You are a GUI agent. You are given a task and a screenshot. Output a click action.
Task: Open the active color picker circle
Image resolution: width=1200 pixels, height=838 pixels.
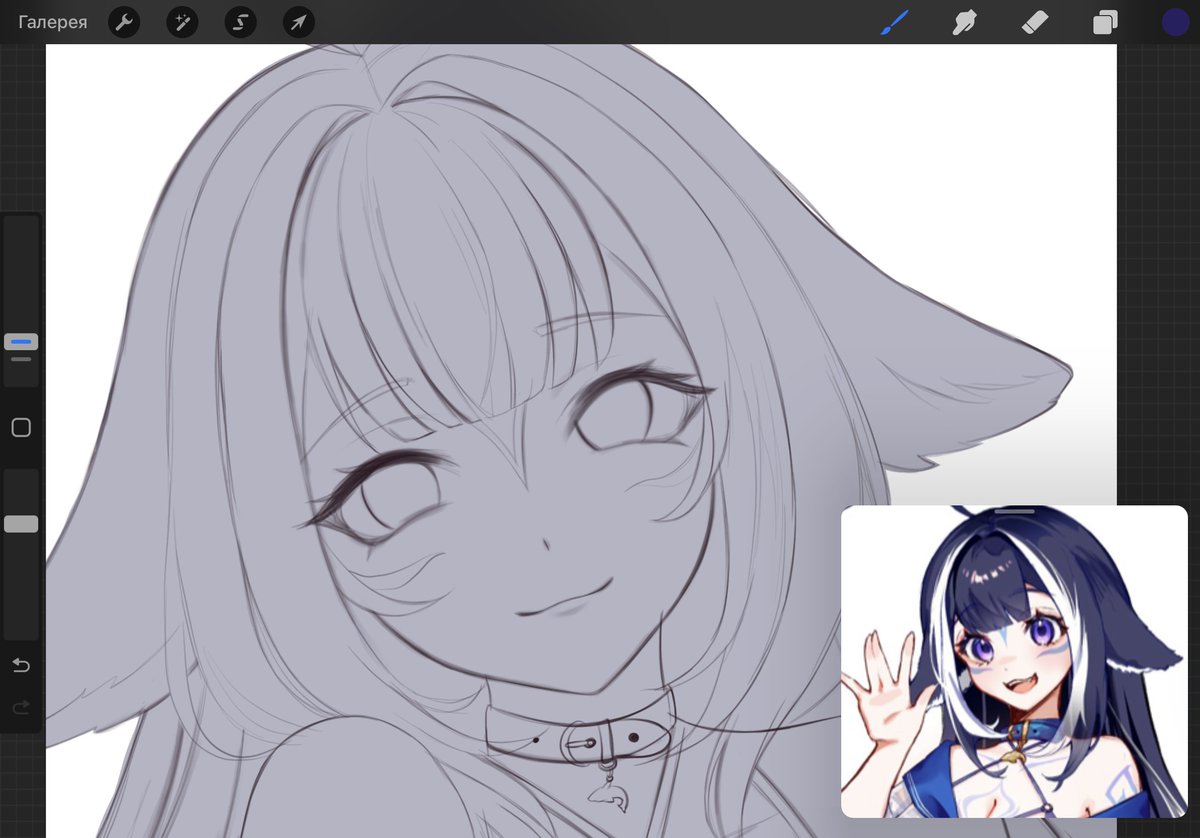(1175, 22)
